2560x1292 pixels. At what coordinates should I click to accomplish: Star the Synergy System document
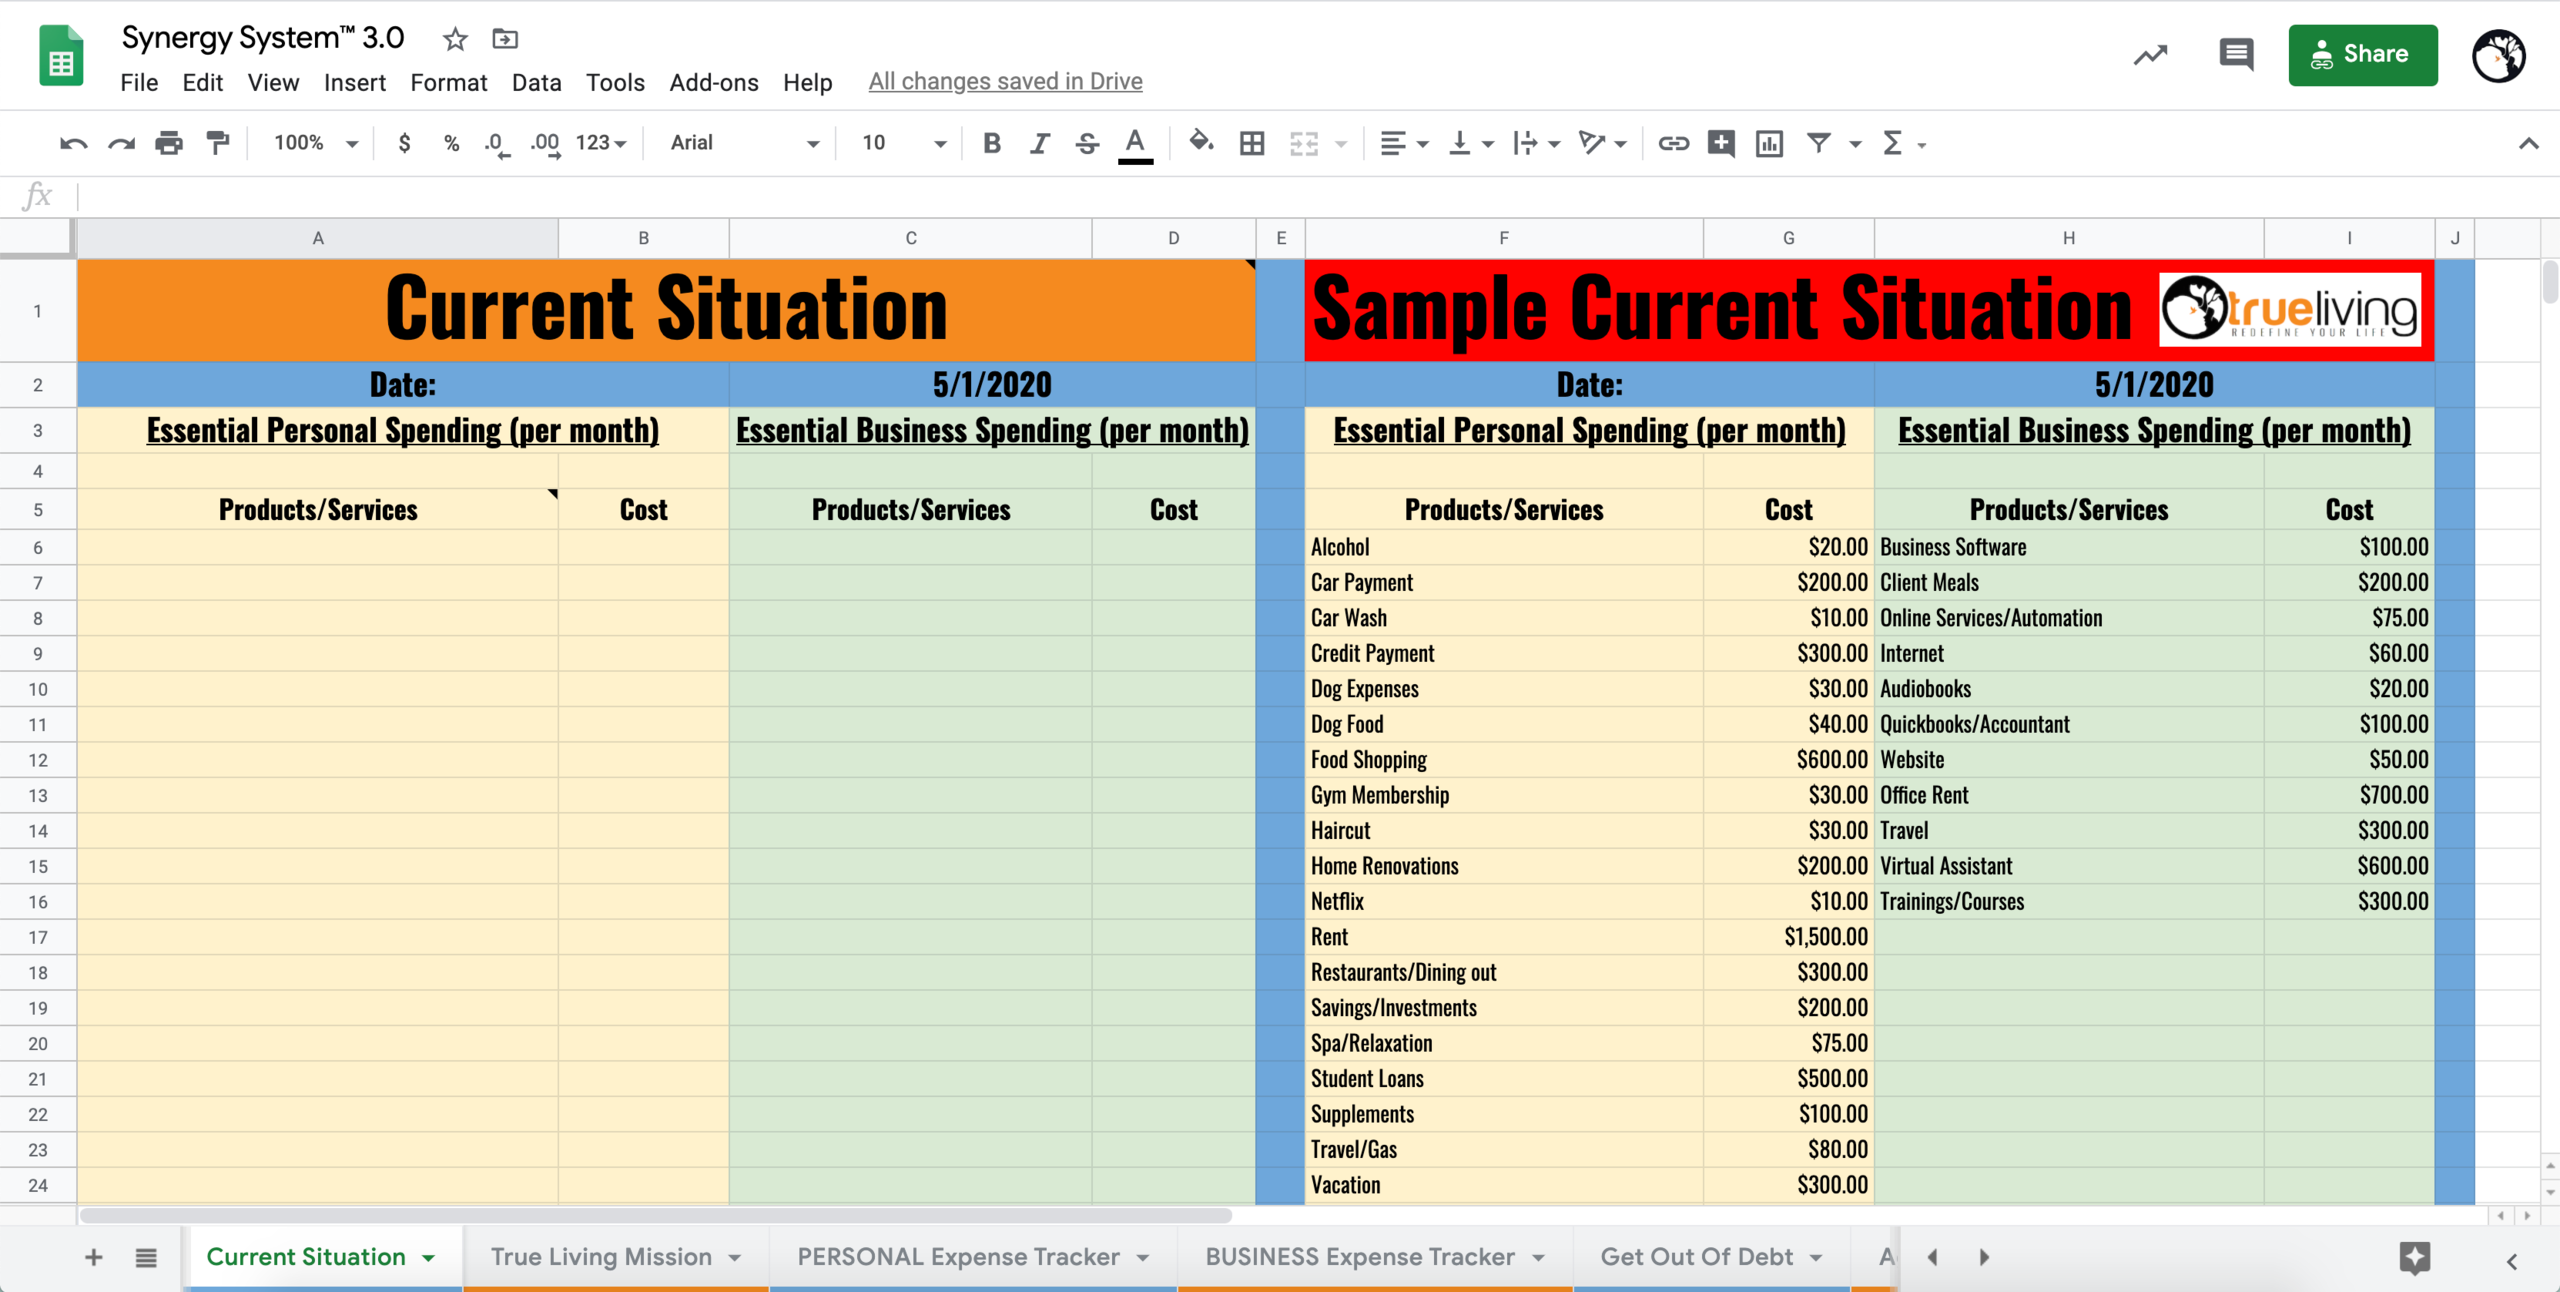pyautogui.click(x=455, y=39)
